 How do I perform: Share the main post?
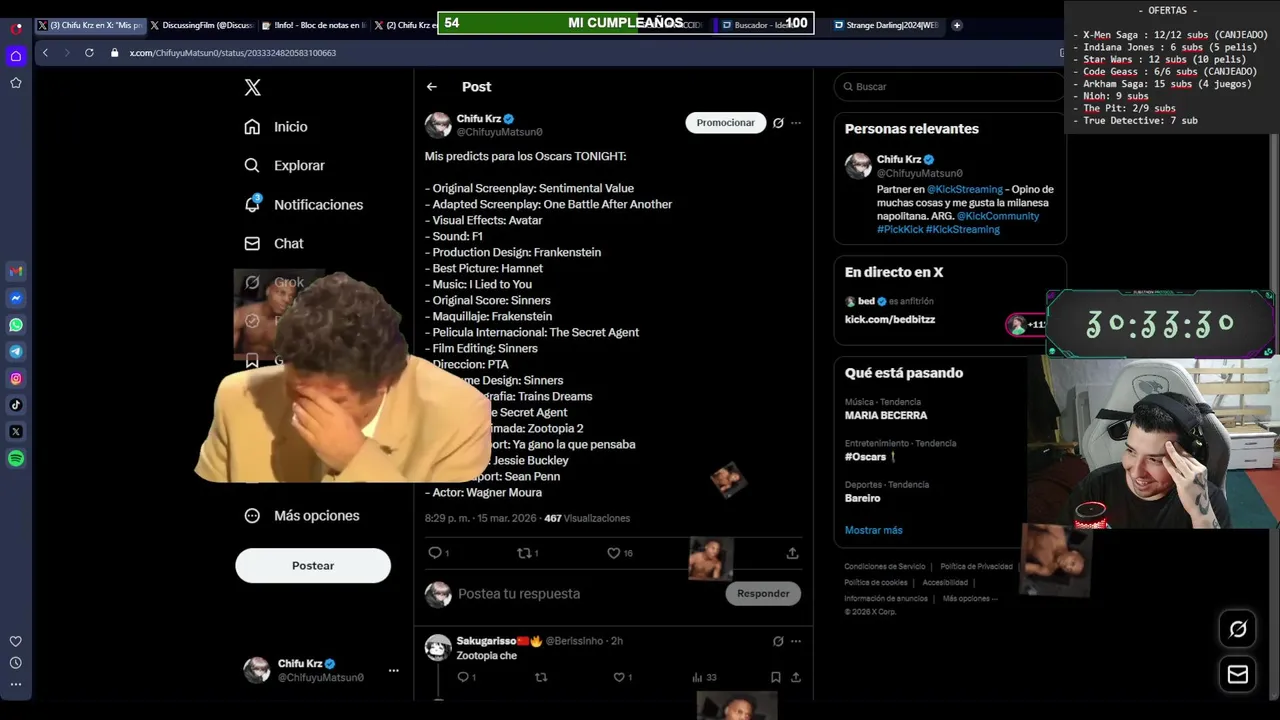[792, 552]
